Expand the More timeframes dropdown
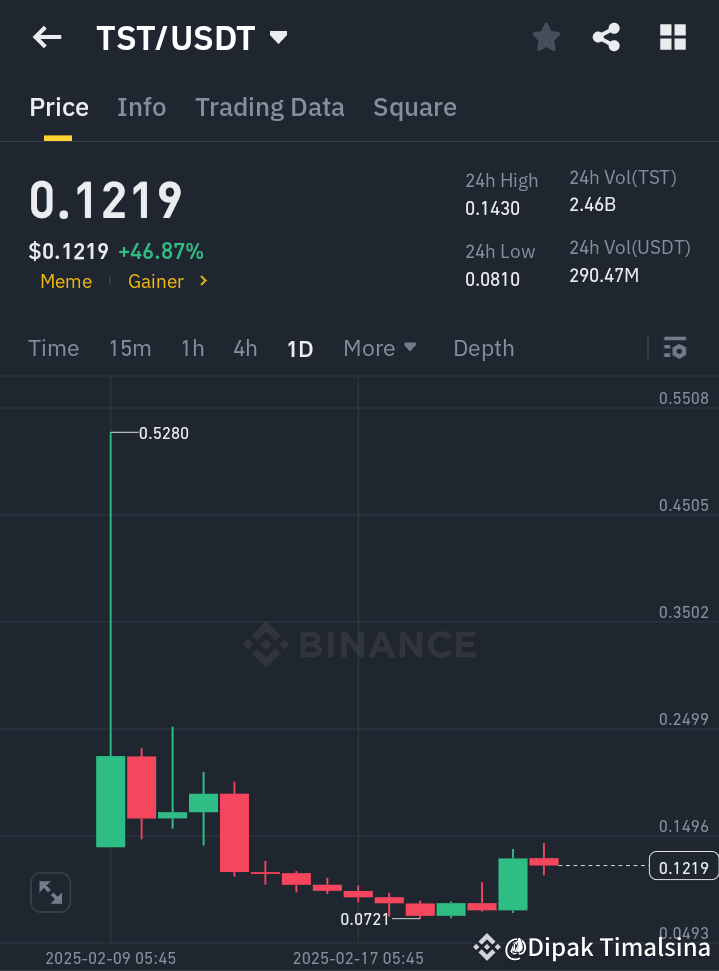This screenshot has height=971, width=719. 380,348
